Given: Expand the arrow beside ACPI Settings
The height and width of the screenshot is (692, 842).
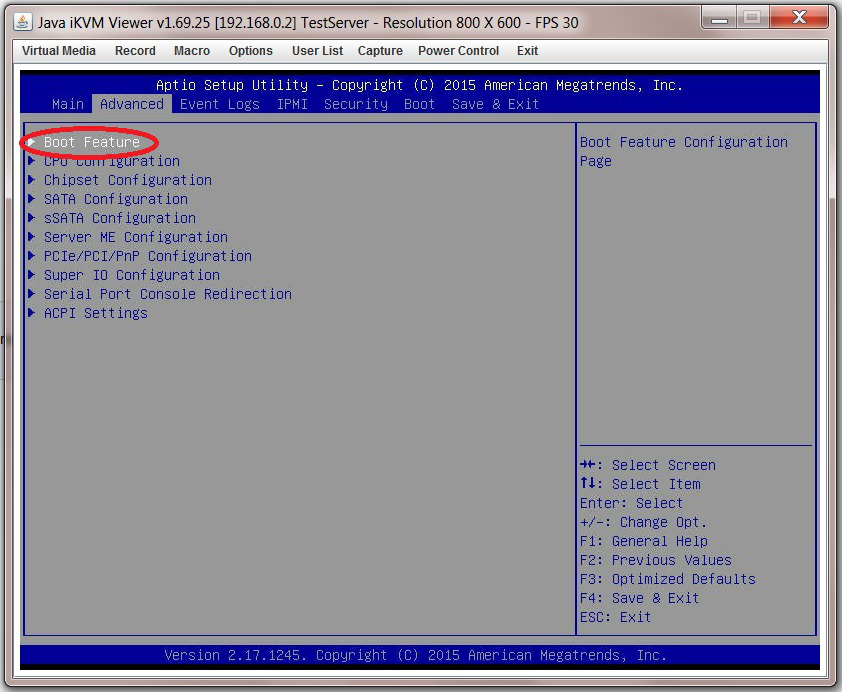Looking at the screenshot, I should [x=32, y=313].
